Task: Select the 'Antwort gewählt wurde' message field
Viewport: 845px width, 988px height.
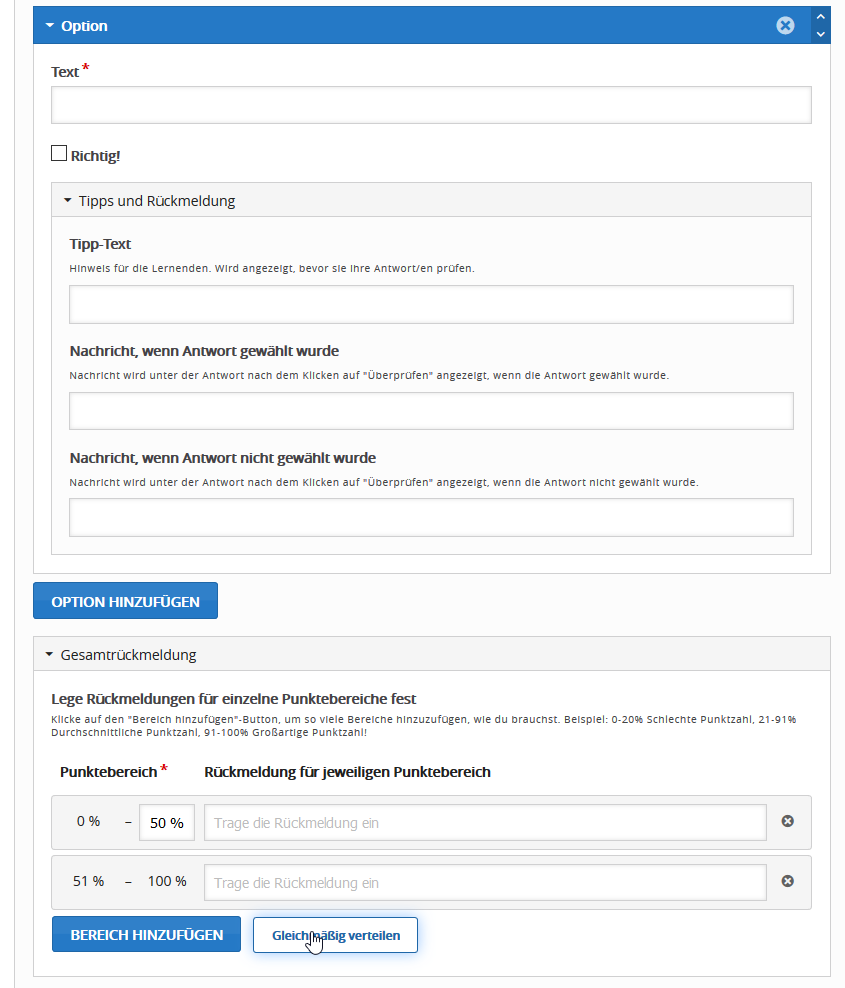Action: [x=430, y=411]
